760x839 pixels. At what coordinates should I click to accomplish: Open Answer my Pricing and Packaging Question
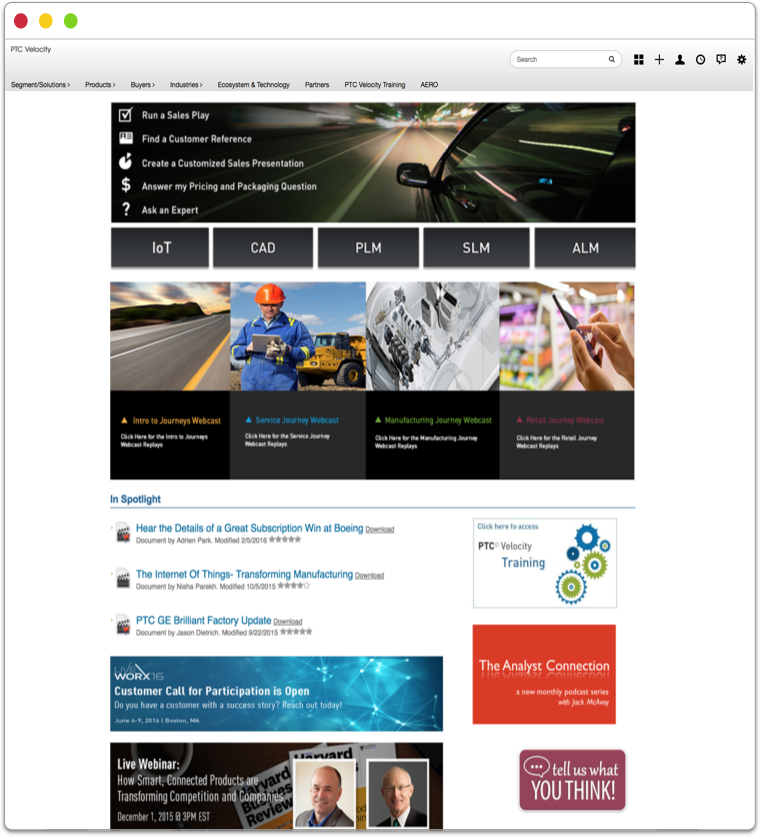pyautogui.click(x=229, y=186)
